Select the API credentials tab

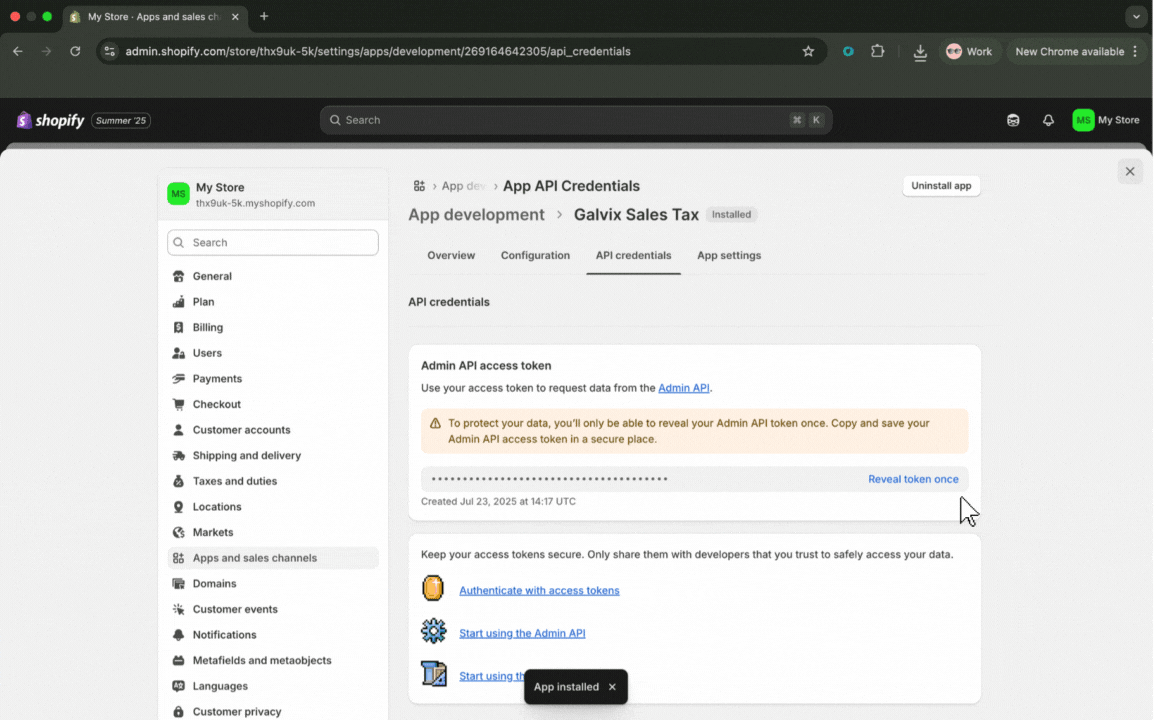(633, 255)
